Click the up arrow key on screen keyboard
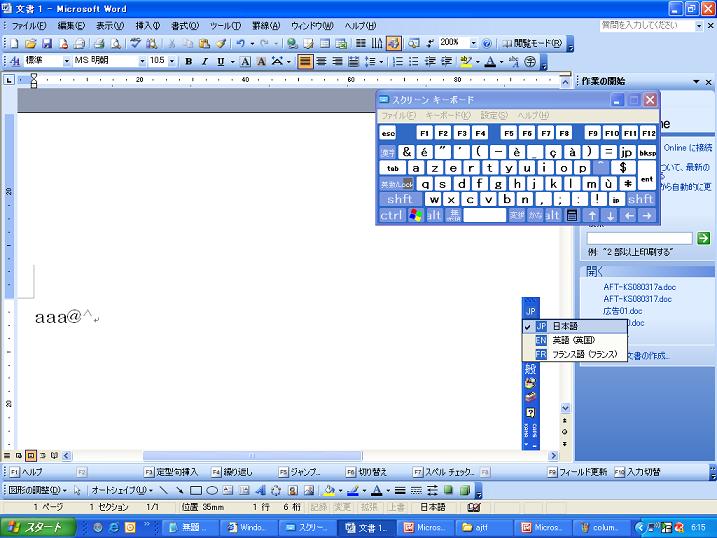This screenshot has height=538, width=717. (592, 215)
